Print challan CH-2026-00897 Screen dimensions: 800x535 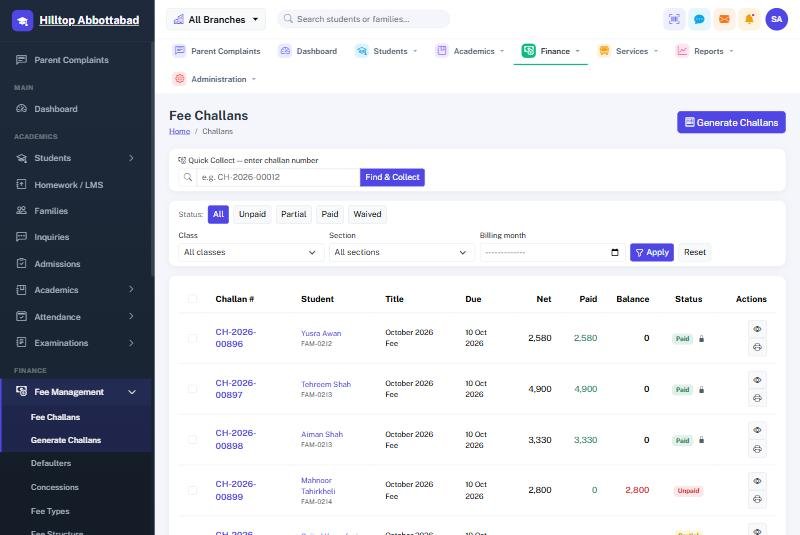coord(757,398)
